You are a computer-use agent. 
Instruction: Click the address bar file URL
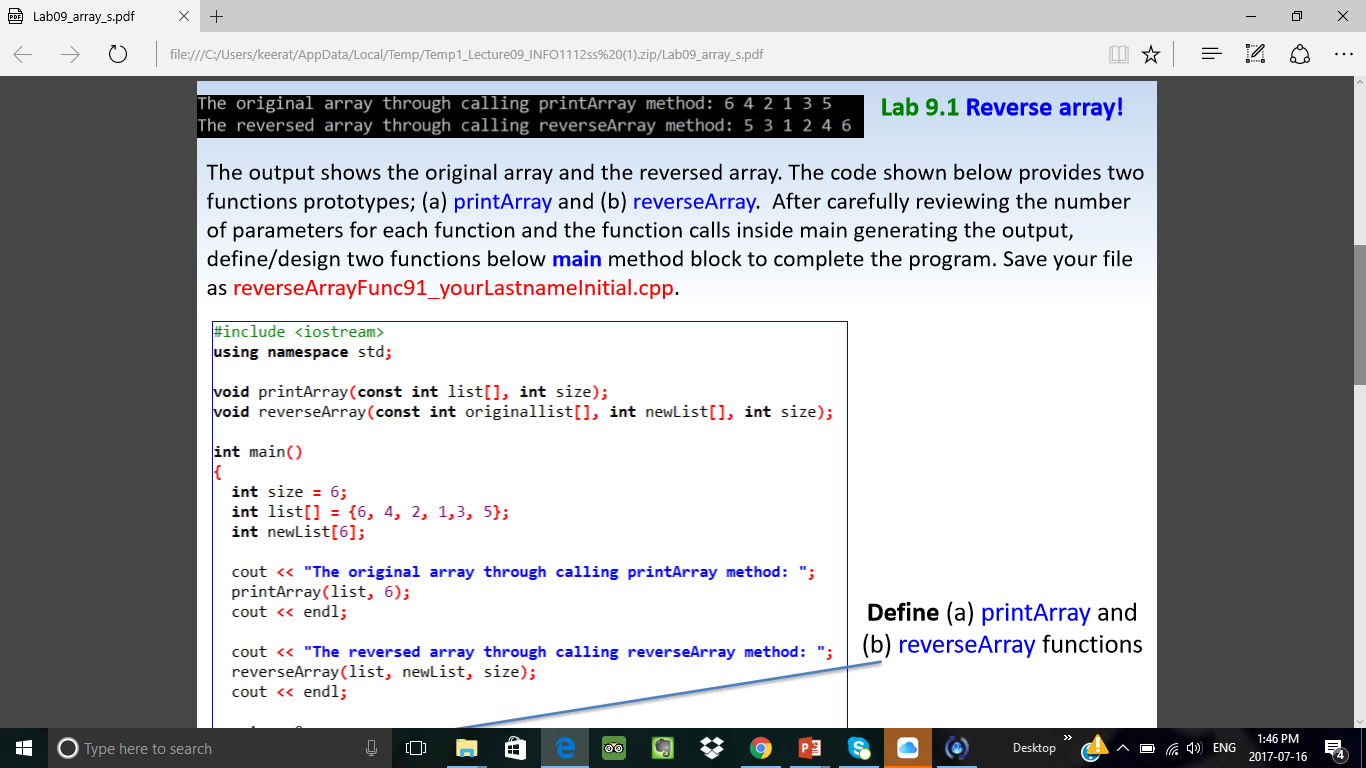tap(467, 54)
